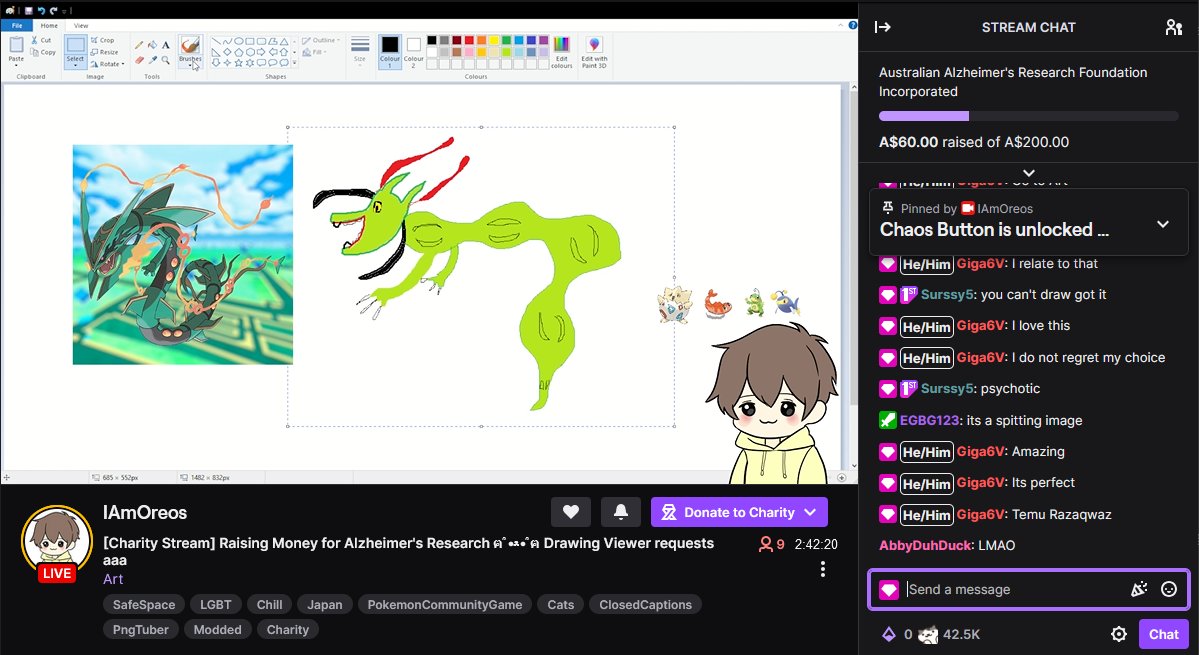Expand the shapes gallery more arrow

tap(294, 62)
